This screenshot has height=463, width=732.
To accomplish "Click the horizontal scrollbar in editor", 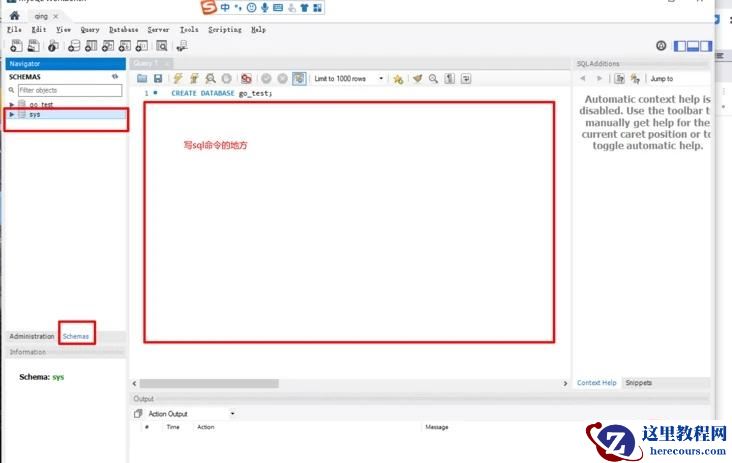I will (x=209, y=383).
